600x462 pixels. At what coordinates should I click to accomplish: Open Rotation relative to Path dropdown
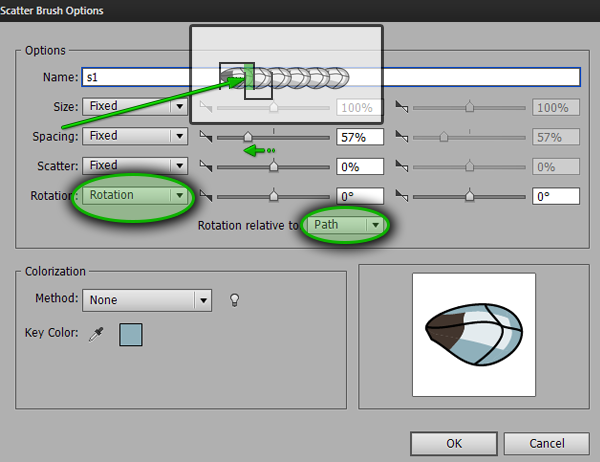pos(346,225)
